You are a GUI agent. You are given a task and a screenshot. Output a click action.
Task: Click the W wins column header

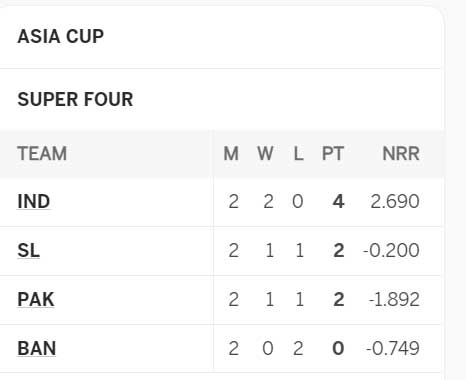point(266,154)
